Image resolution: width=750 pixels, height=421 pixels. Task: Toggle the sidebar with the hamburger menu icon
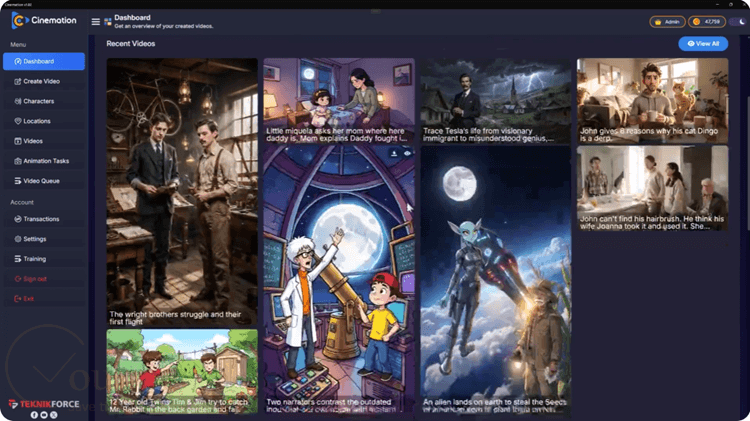pyautogui.click(x=96, y=22)
